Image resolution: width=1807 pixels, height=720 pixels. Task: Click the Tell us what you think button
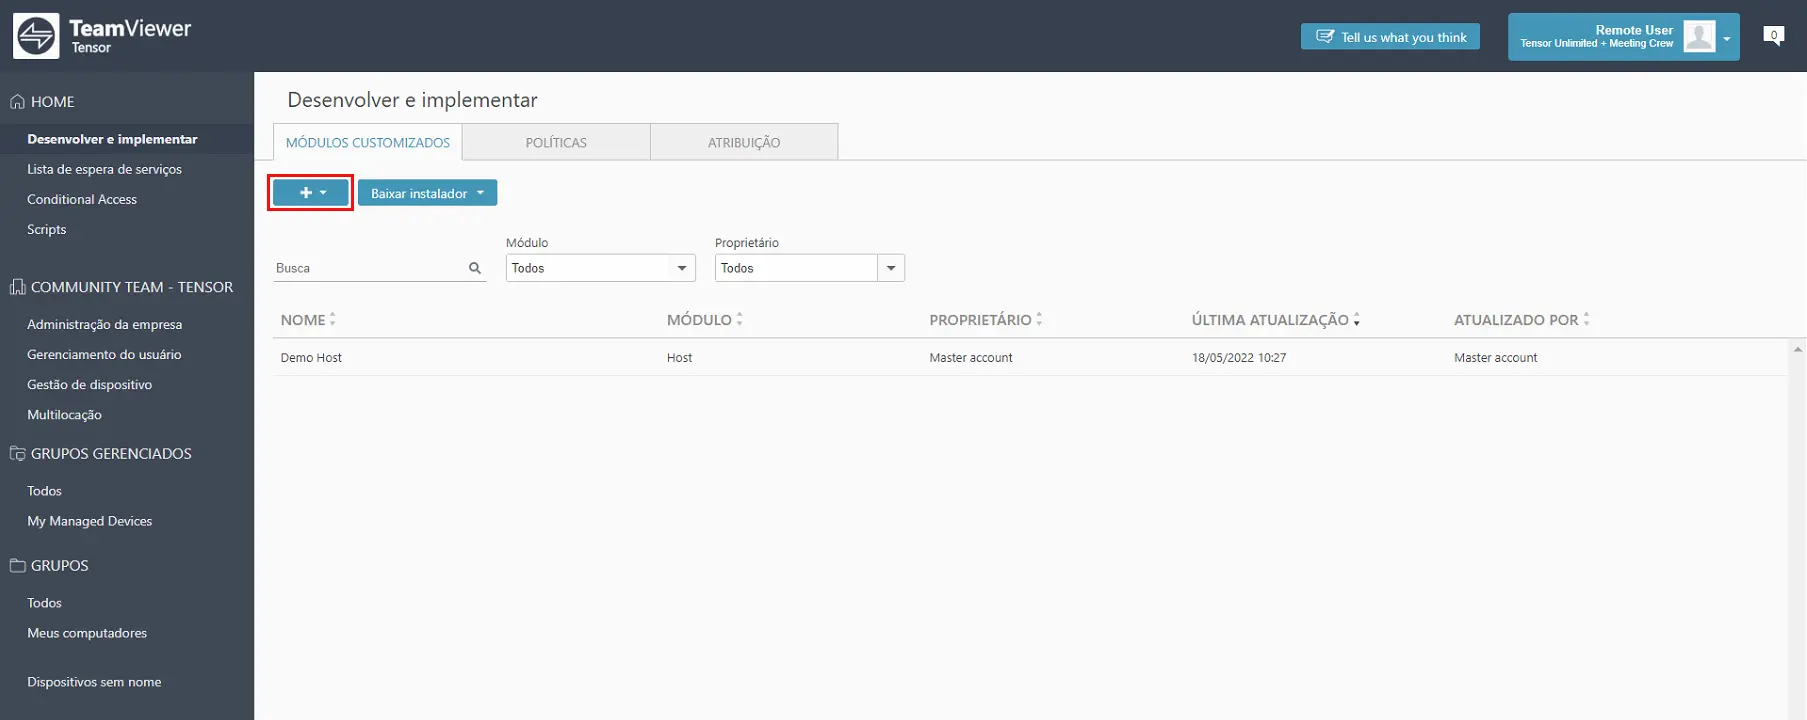coord(1390,36)
